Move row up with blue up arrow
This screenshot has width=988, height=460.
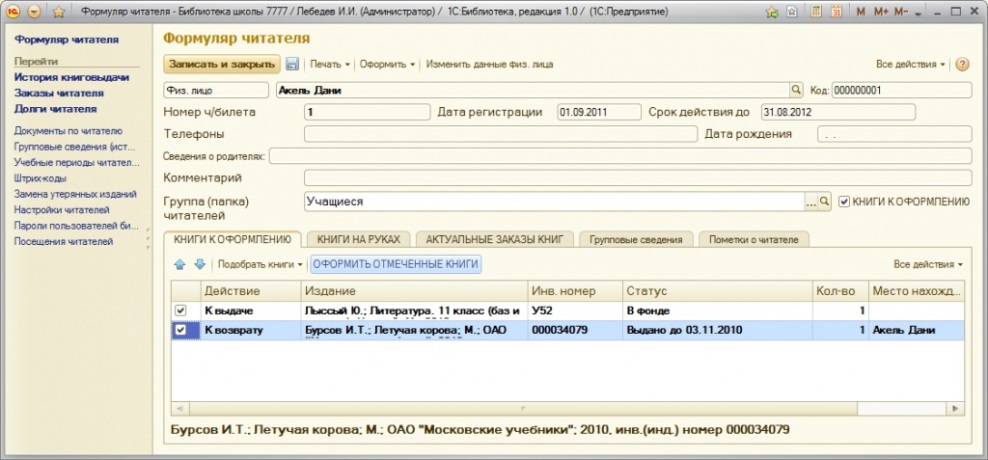181,264
